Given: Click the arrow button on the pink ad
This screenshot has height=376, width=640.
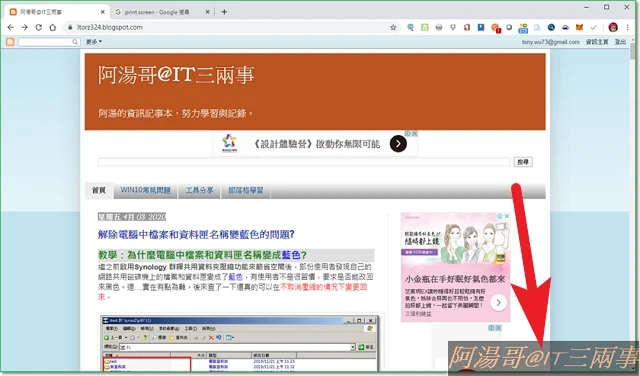Looking at the screenshot, I should point(498,303).
